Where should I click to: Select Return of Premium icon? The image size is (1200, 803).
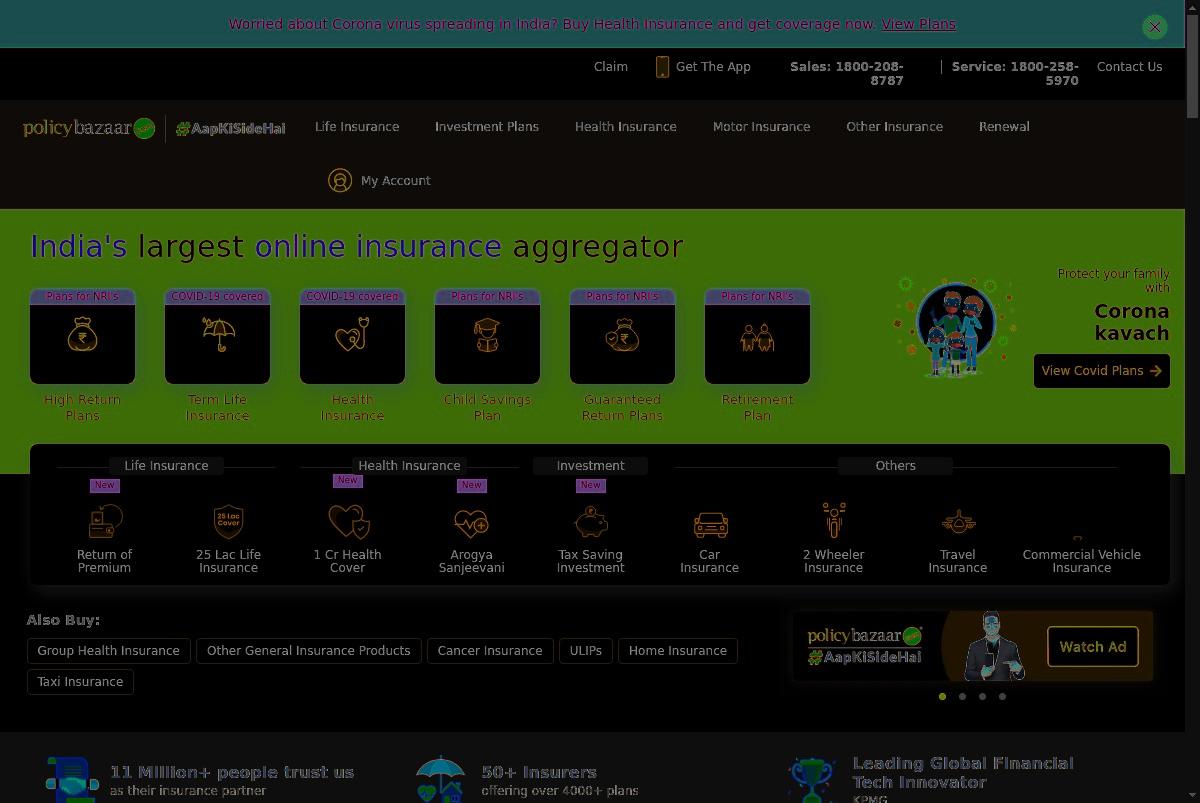click(x=105, y=521)
